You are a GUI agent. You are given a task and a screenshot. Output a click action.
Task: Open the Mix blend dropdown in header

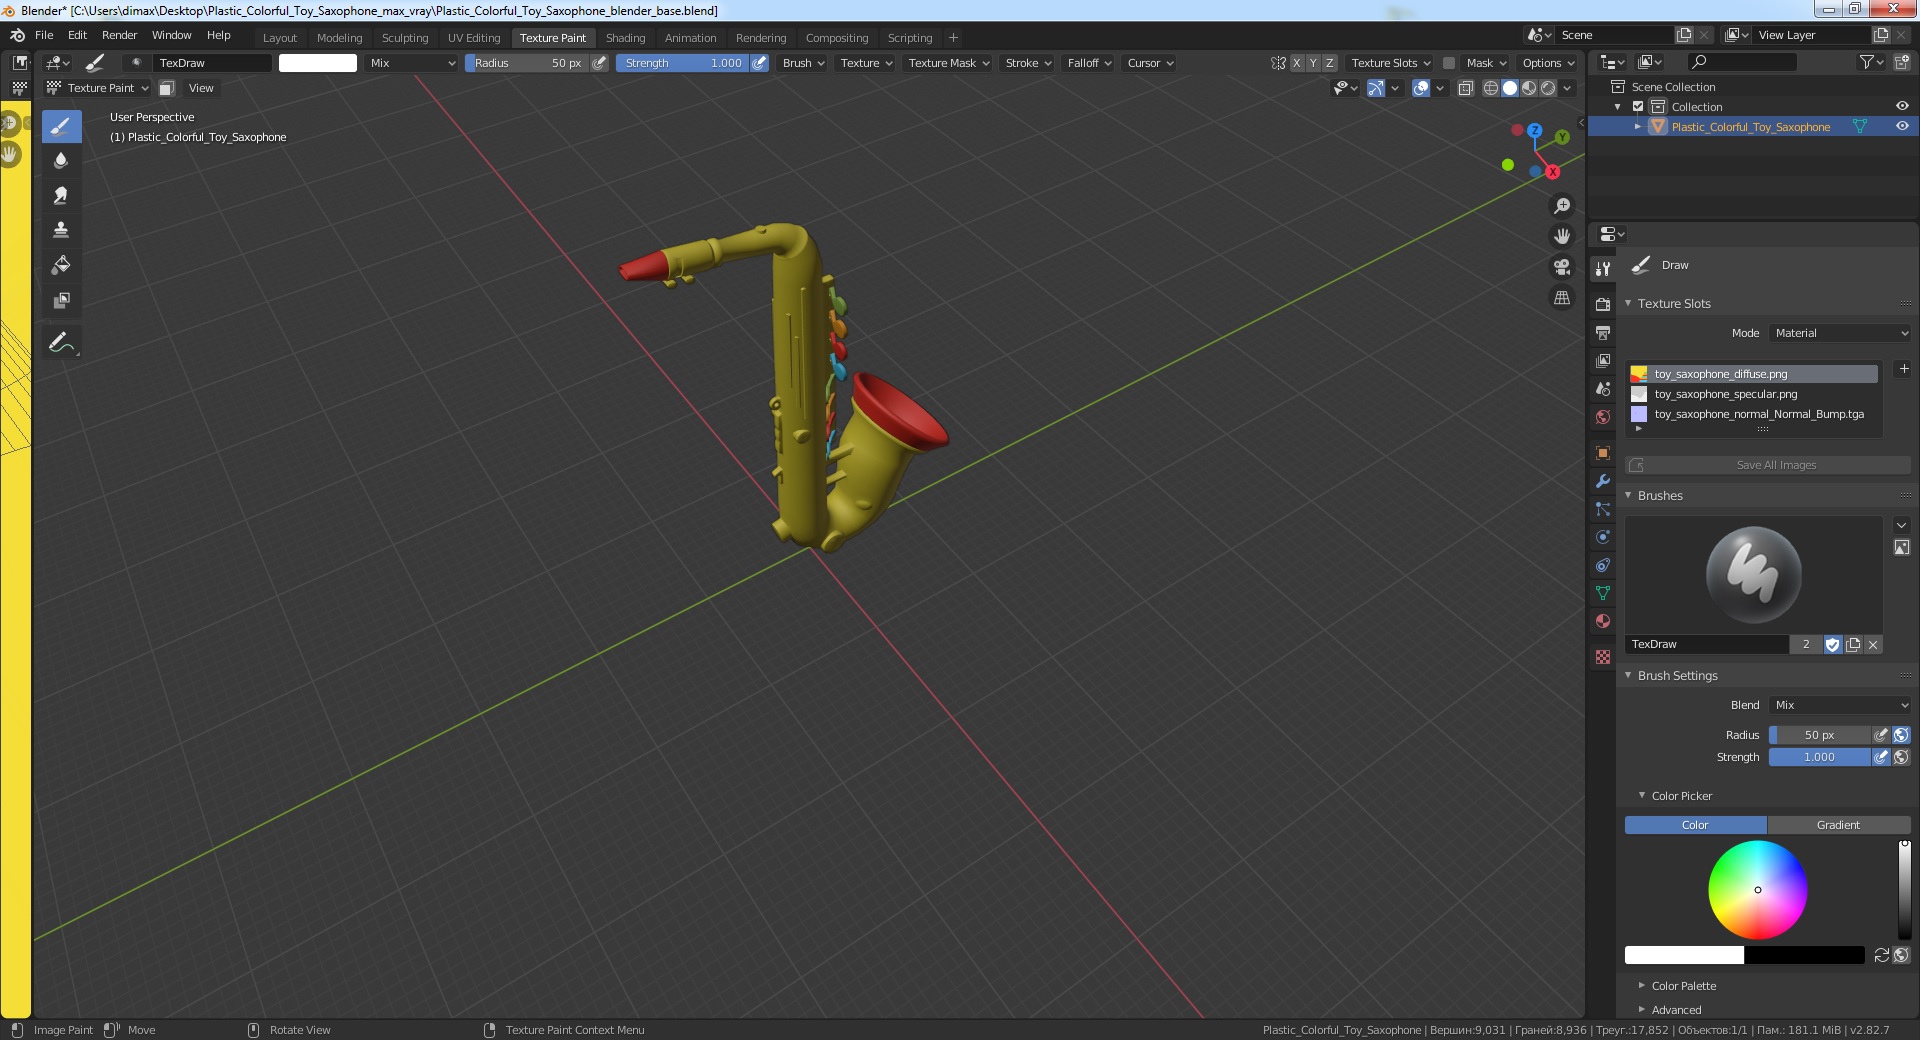pyautogui.click(x=411, y=63)
